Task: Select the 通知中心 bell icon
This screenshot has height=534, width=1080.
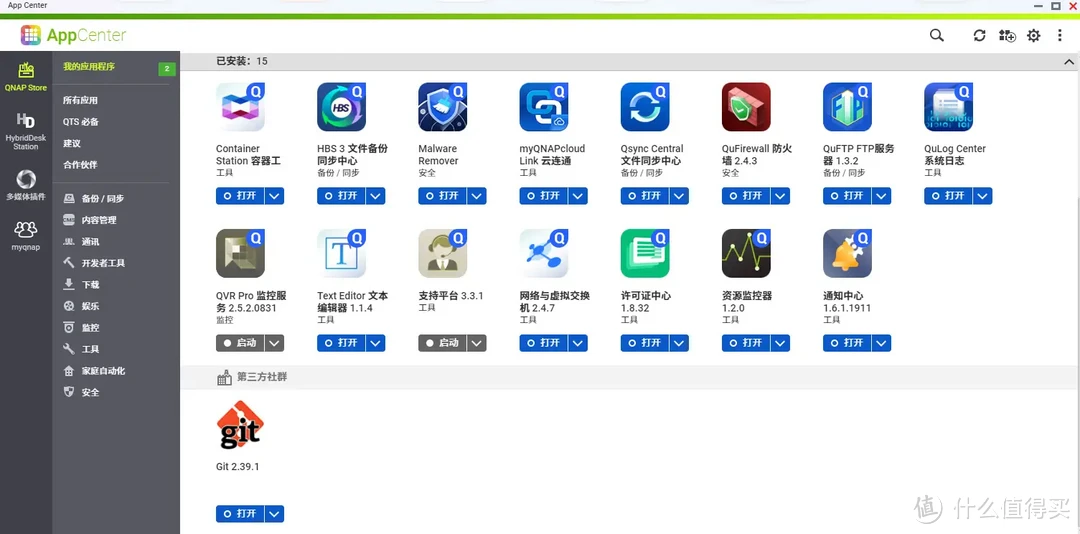Action: click(848, 254)
